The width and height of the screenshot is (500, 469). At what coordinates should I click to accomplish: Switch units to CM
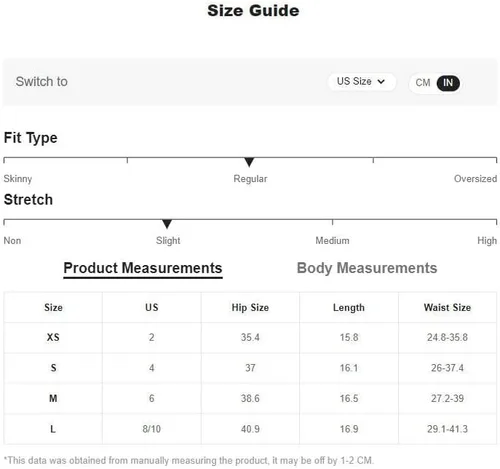423,82
